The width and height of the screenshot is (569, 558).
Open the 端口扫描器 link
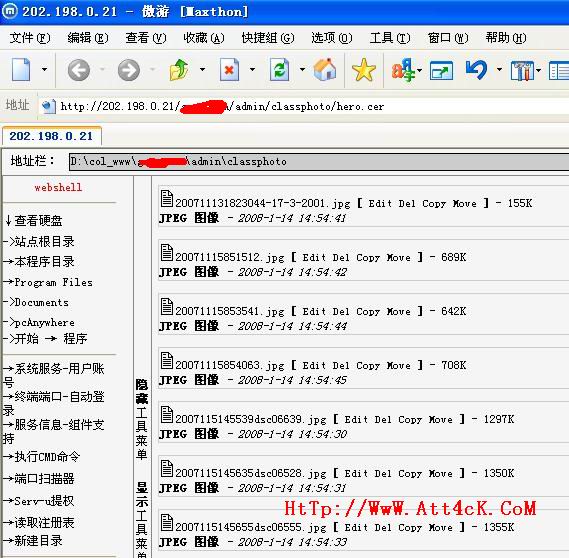[x=44, y=479]
